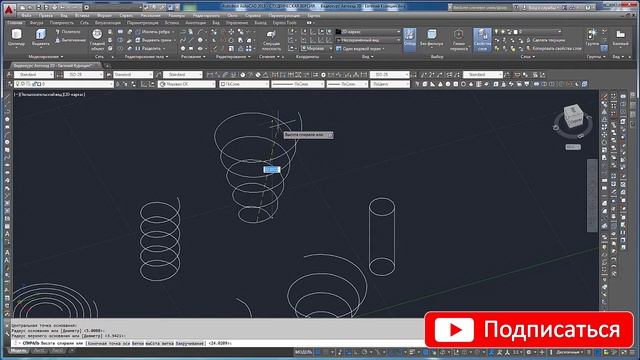This screenshot has height=360, width=640.
Task: Click the dynamic input value field near cursor
Action: [271, 169]
